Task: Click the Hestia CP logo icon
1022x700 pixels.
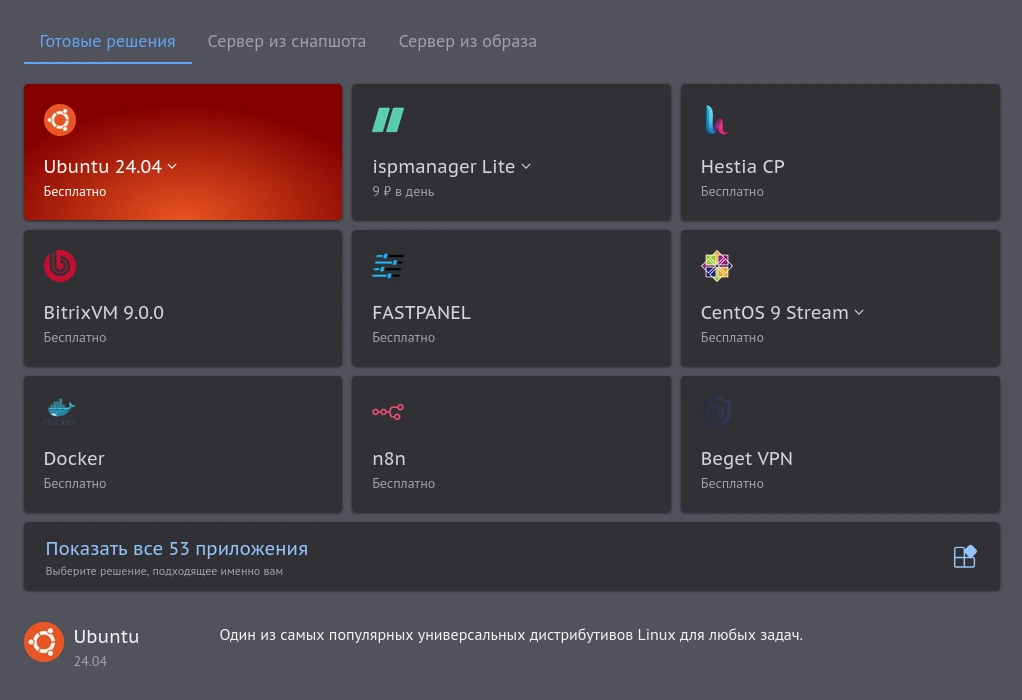Action: click(716, 120)
